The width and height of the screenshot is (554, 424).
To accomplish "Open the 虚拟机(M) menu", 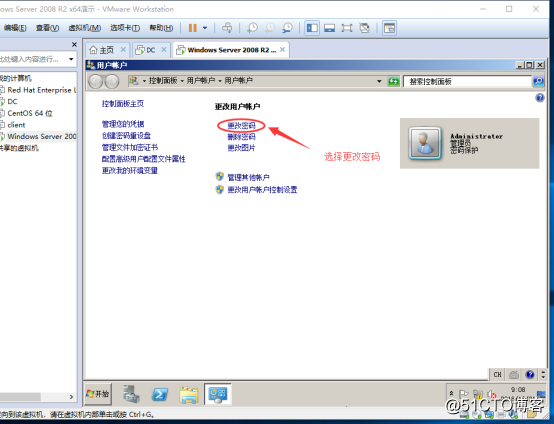I will coord(84,28).
